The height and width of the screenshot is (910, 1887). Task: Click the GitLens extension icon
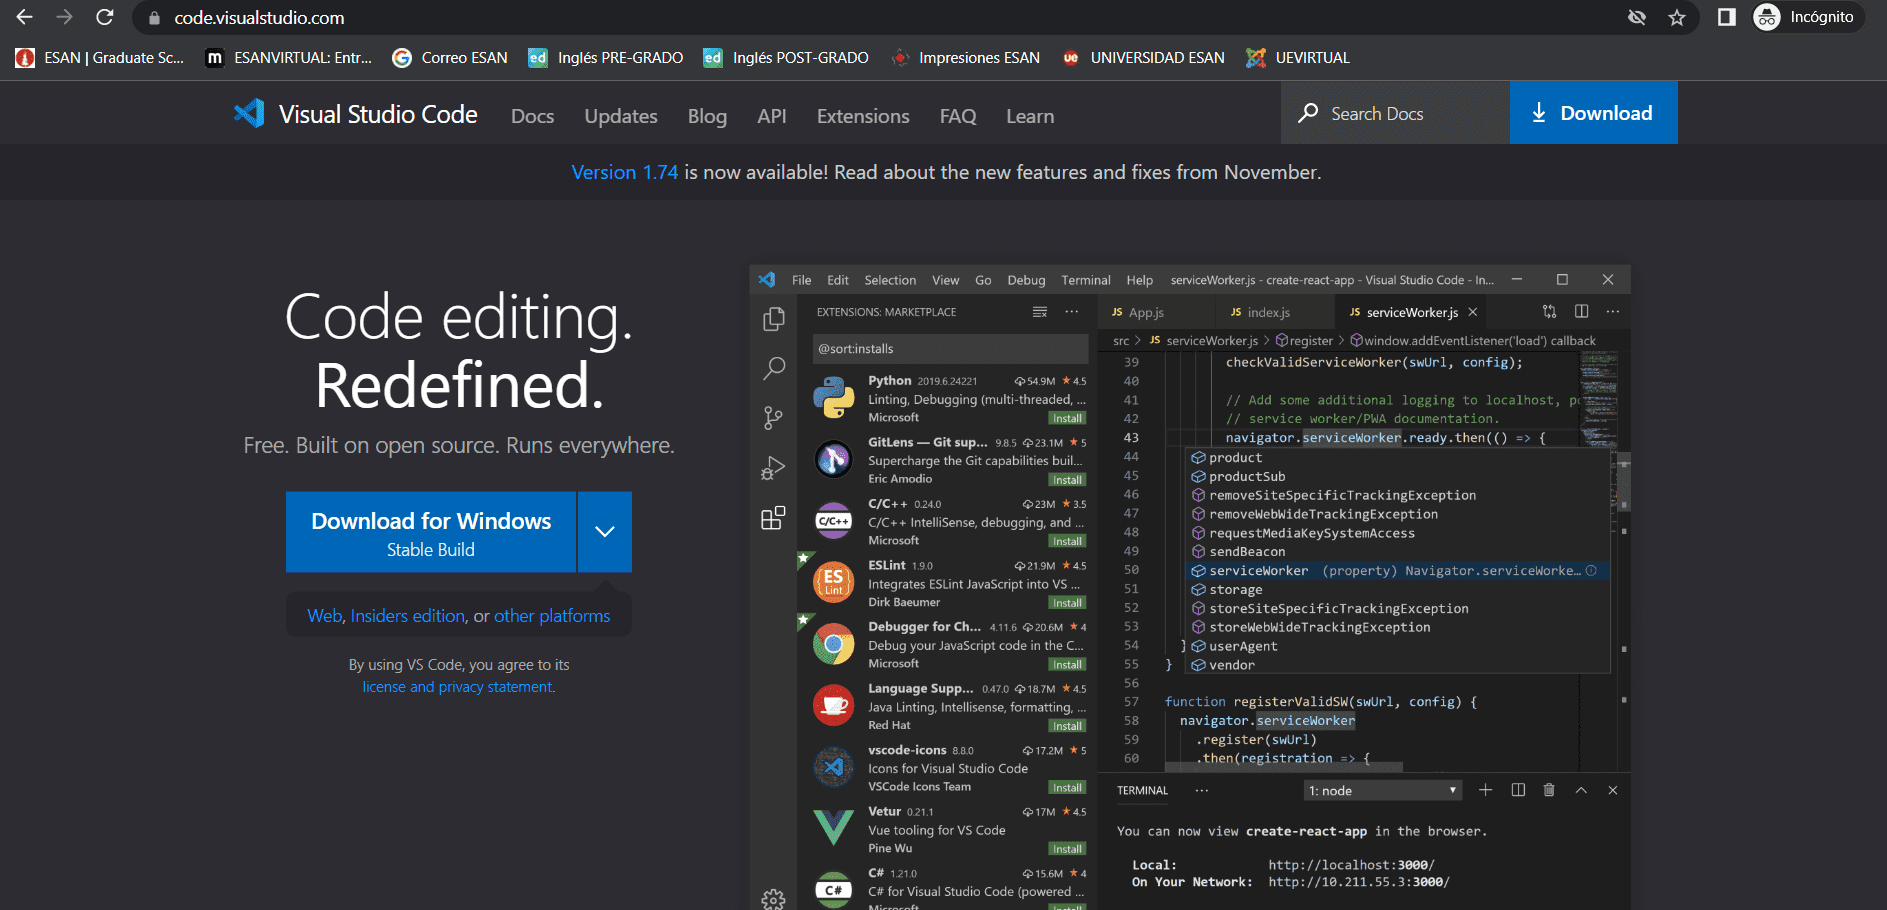[x=833, y=459]
